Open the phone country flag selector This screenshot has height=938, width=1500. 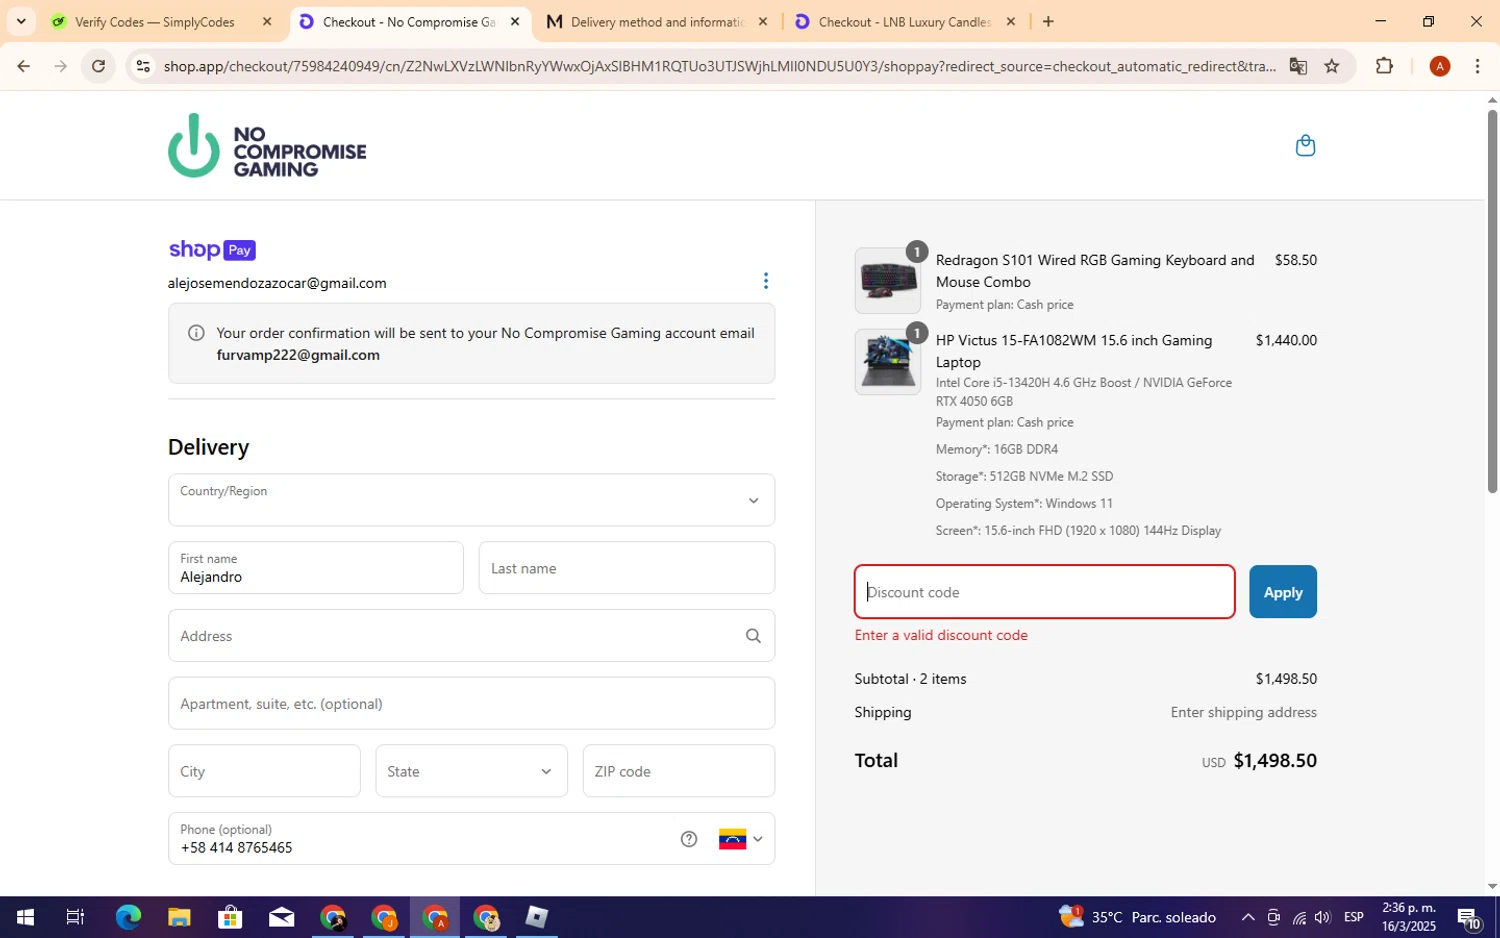[x=740, y=839]
